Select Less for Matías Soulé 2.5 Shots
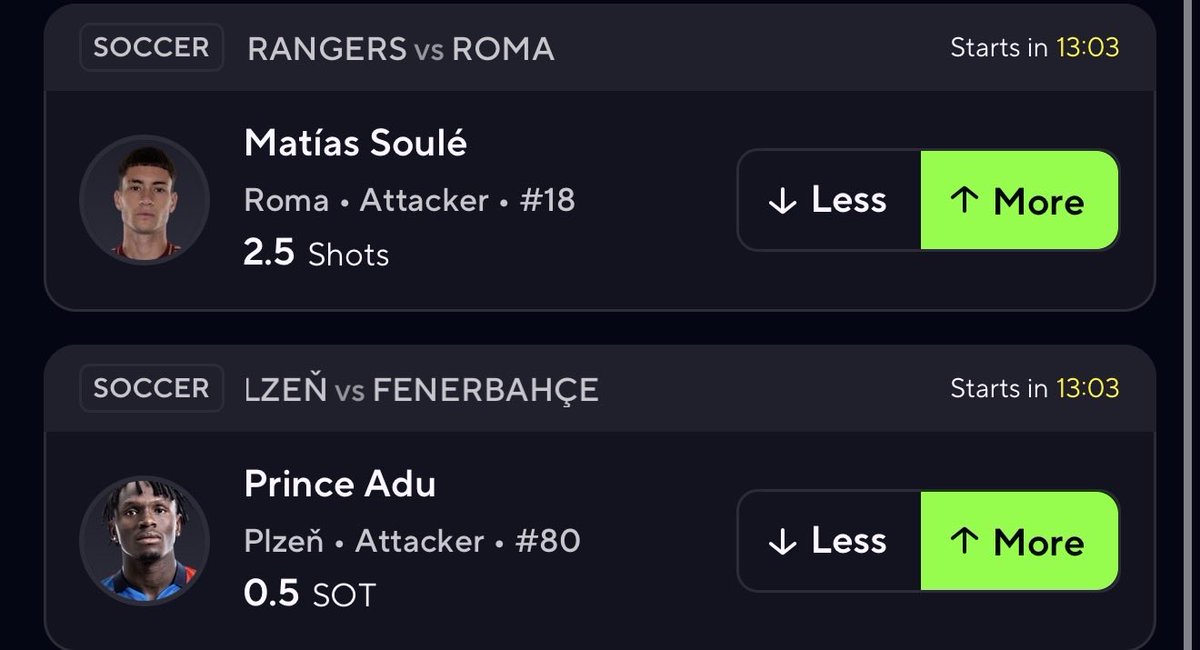The image size is (1200, 650). 829,200
